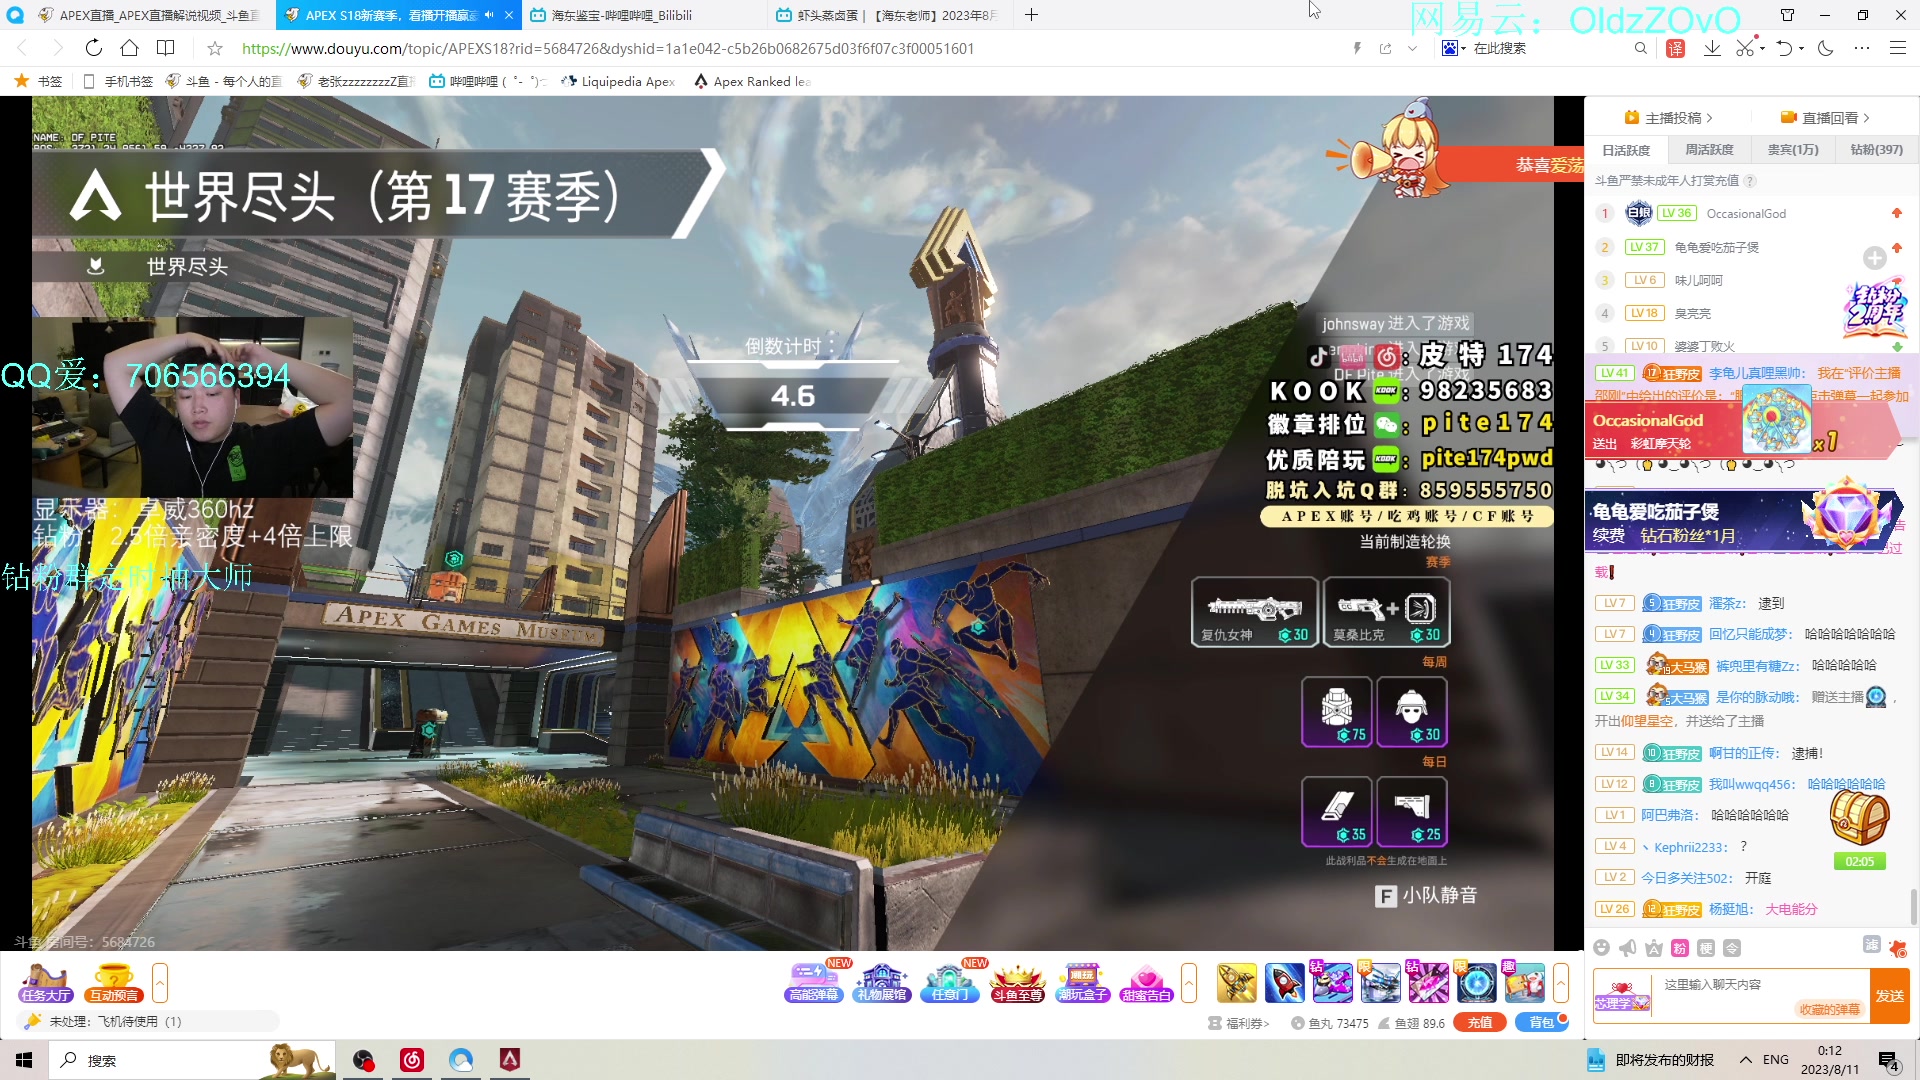Open NetEase Cloud Music taskbar icon

(411, 1060)
